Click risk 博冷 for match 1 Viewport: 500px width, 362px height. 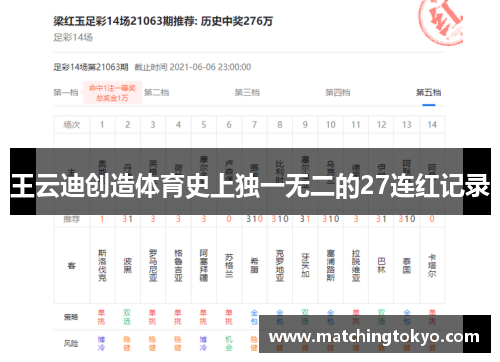(x=101, y=343)
